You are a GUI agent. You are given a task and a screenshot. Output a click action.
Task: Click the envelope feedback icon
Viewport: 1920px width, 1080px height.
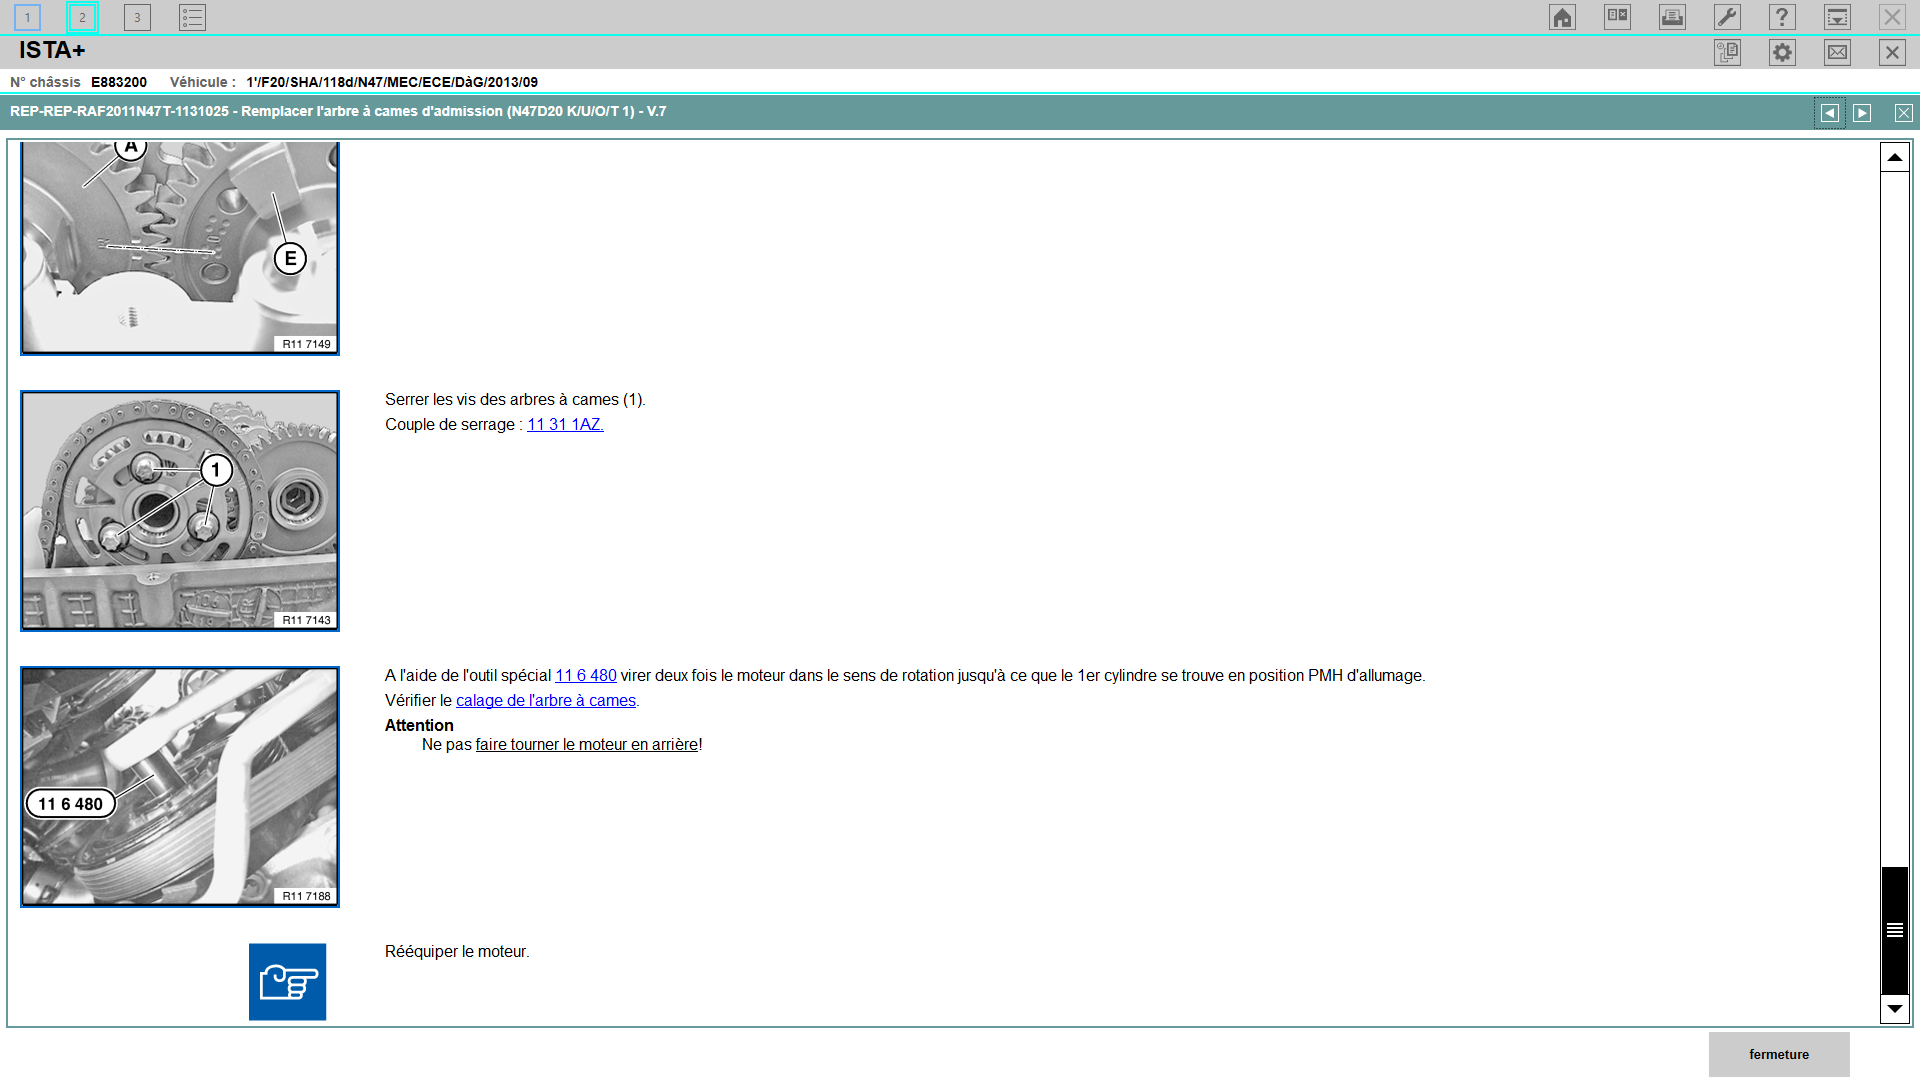[1837, 53]
